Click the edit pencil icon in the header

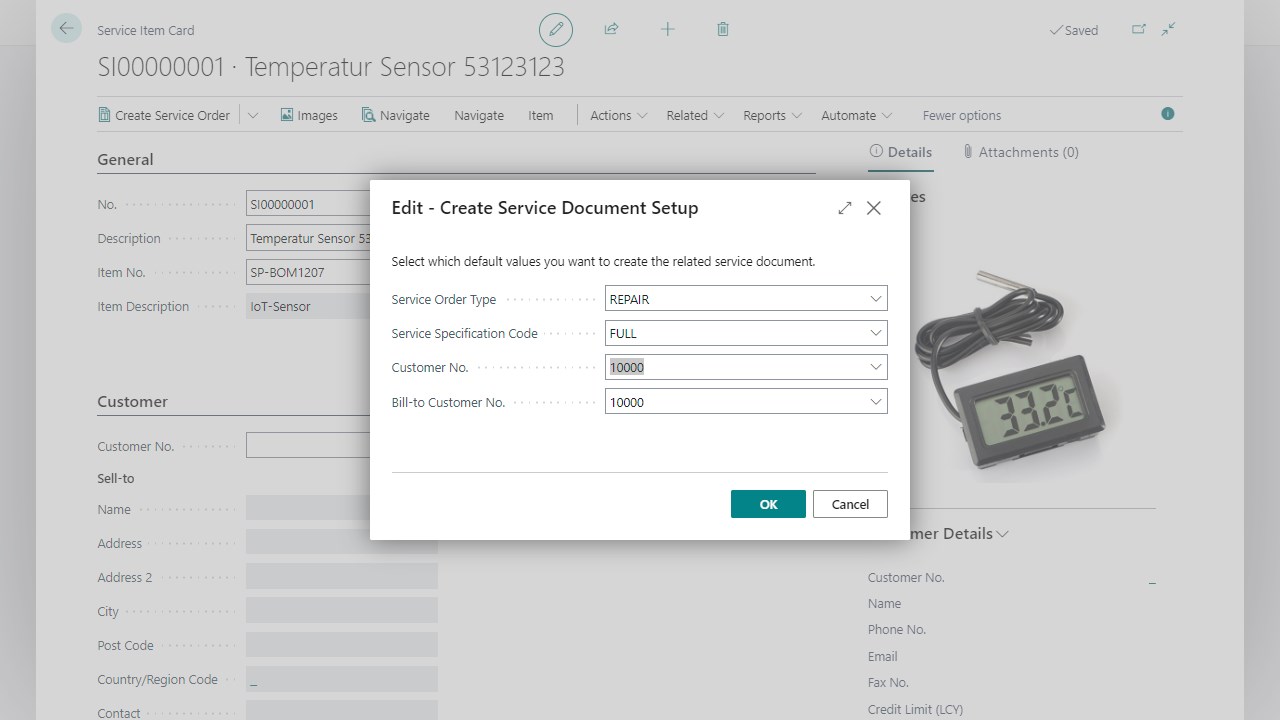tap(556, 29)
